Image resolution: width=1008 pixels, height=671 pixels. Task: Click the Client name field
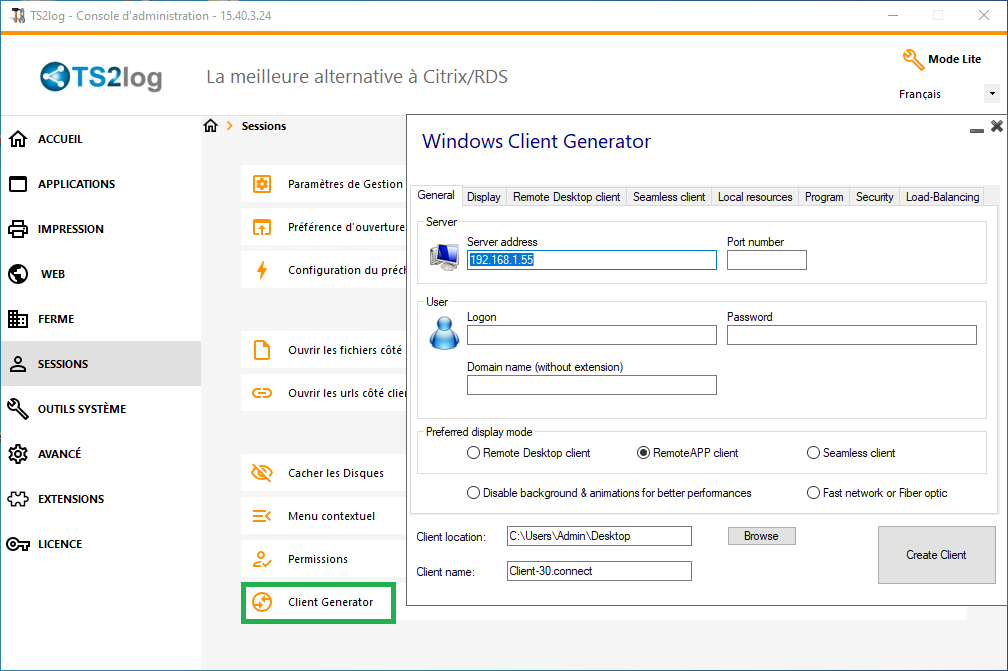point(599,571)
